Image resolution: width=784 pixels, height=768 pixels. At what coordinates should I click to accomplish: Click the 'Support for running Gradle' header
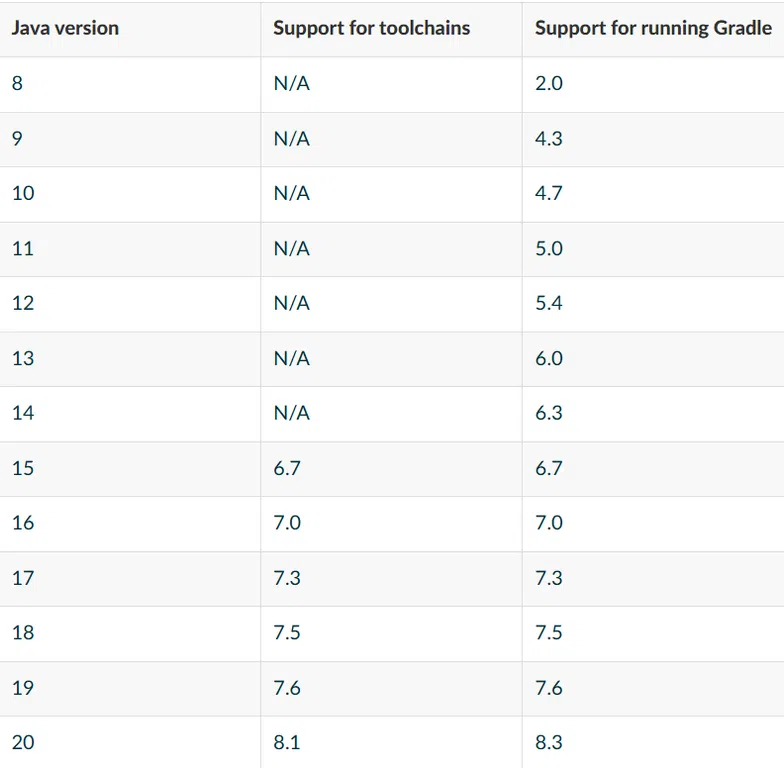pyautogui.click(x=653, y=28)
